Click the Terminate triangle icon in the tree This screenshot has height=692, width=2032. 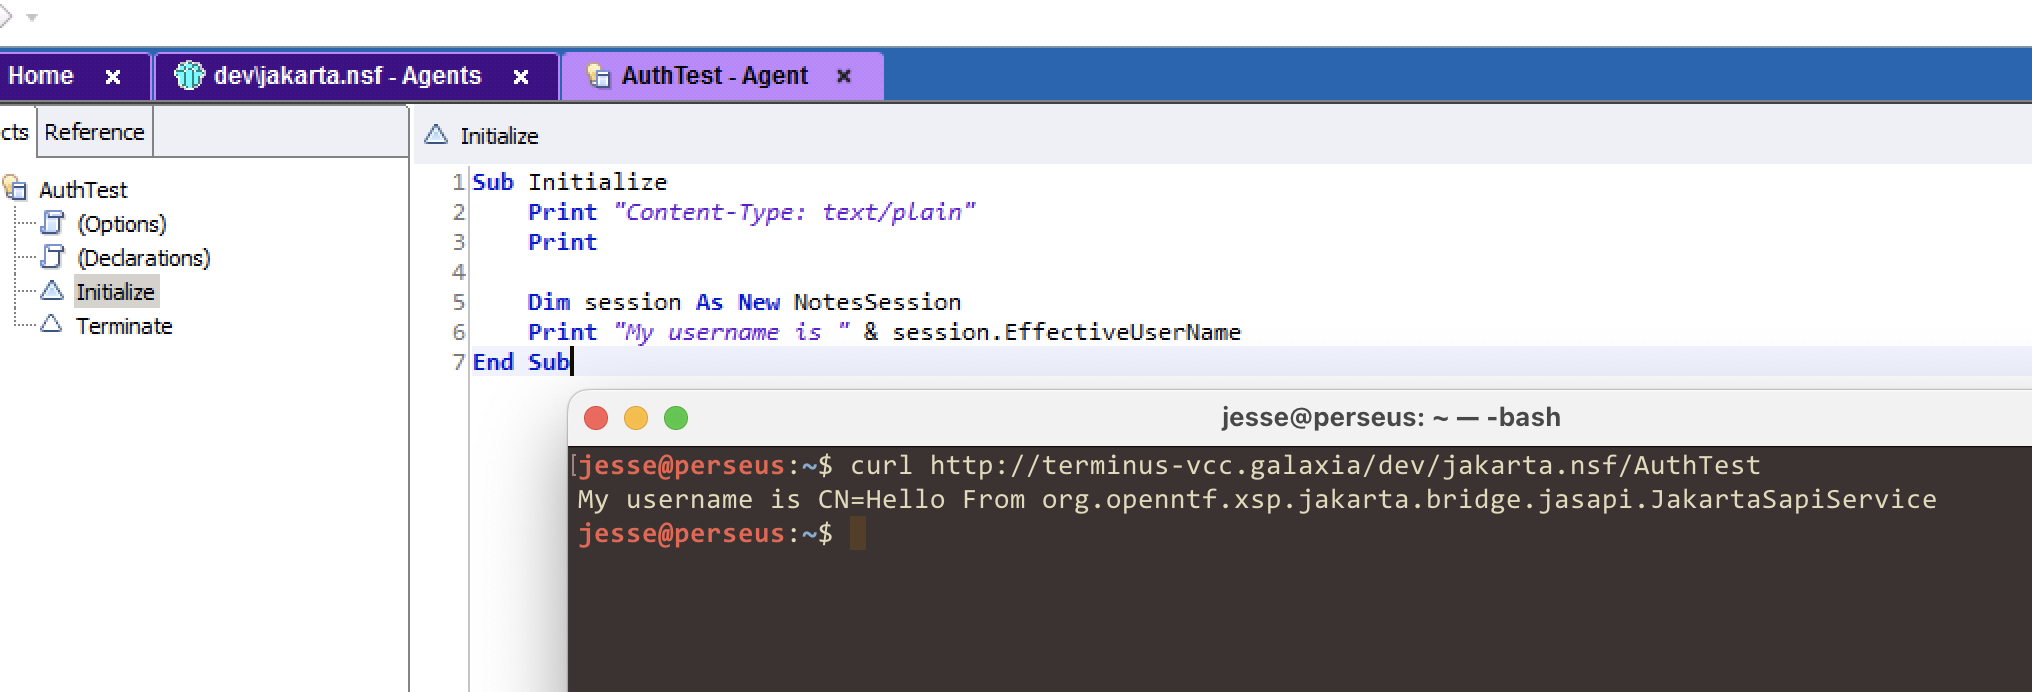point(52,325)
